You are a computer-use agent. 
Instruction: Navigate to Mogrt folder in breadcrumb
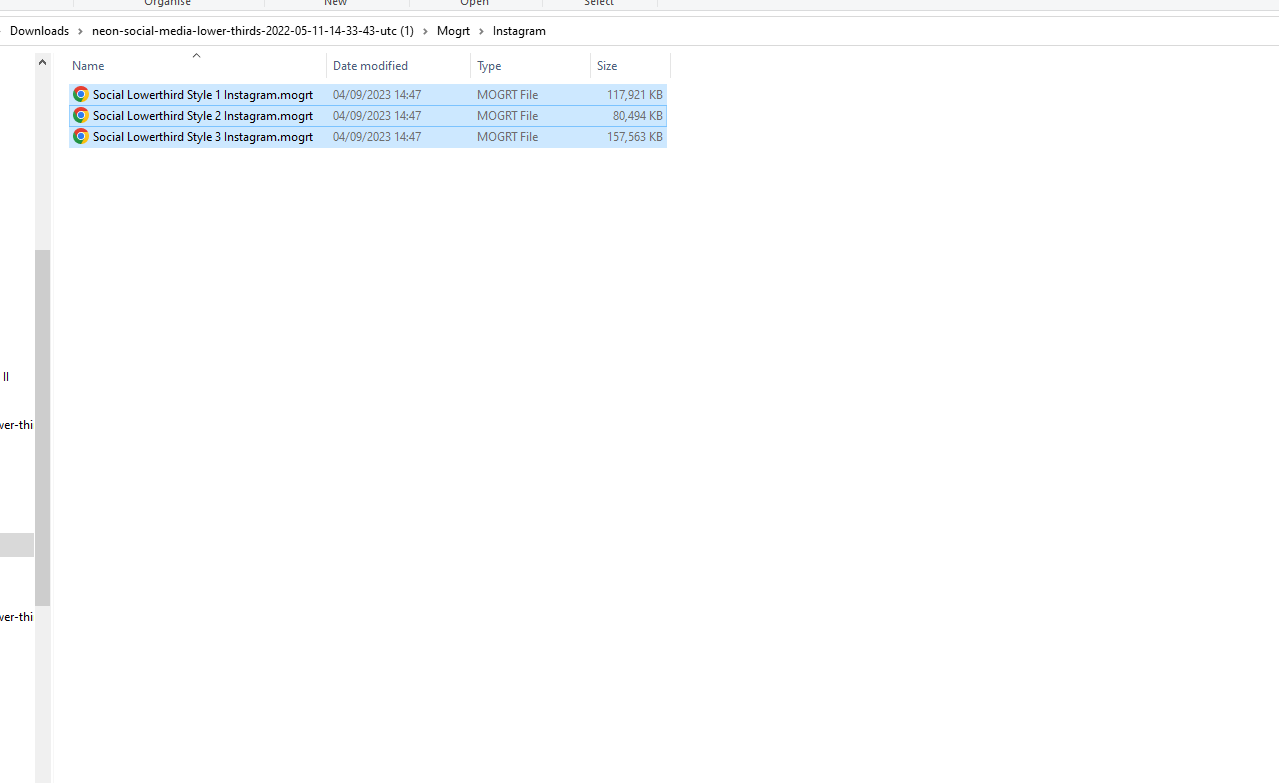(x=453, y=31)
